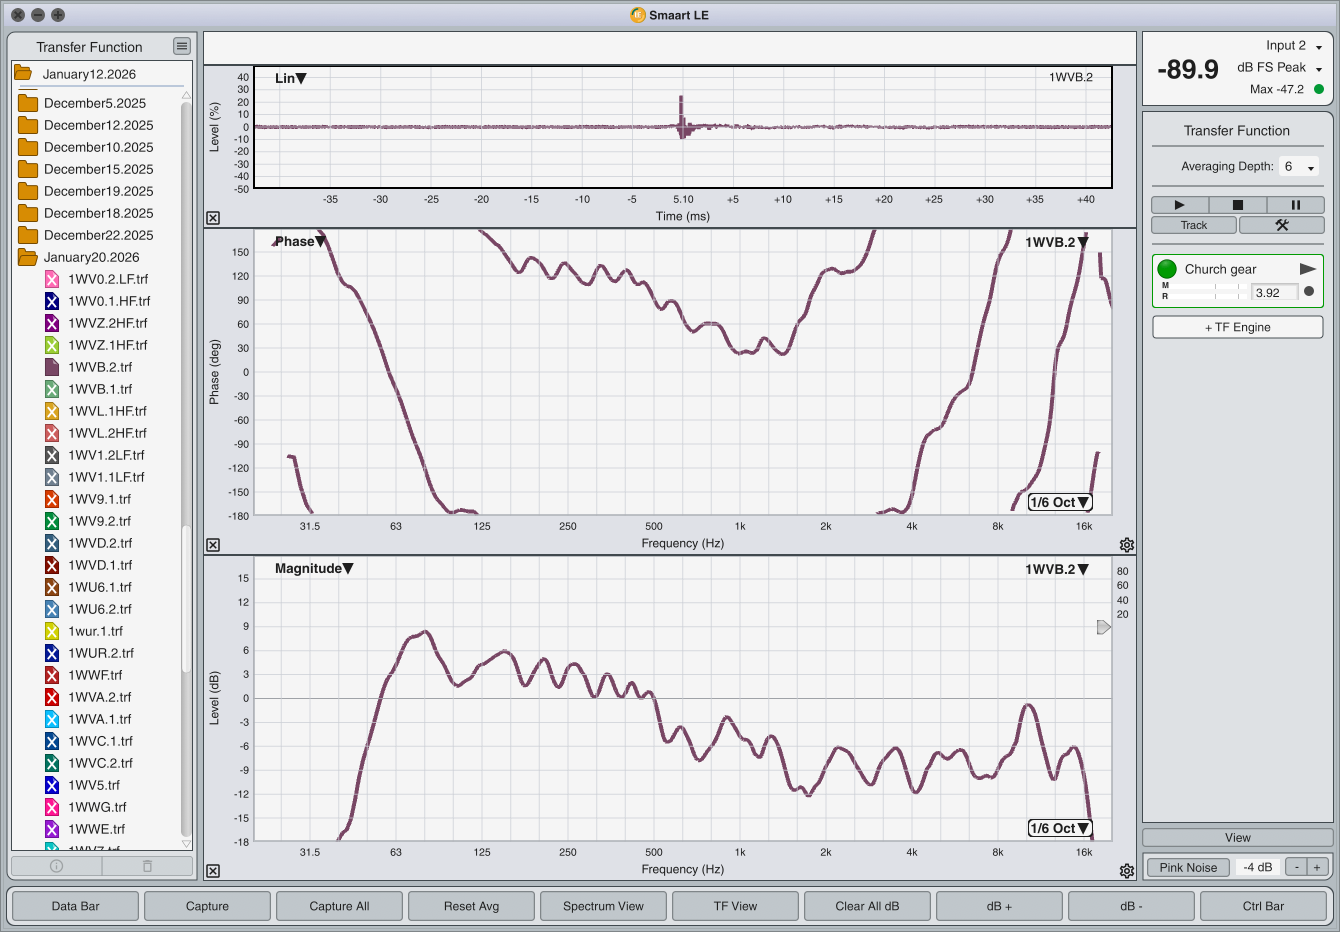Open the Averaging Depth dropdown

pos(1300,167)
